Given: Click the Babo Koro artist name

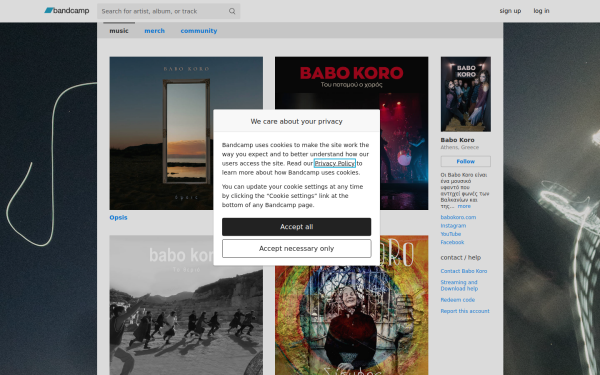Looking at the screenshot, I should click(x=457, y=140).
